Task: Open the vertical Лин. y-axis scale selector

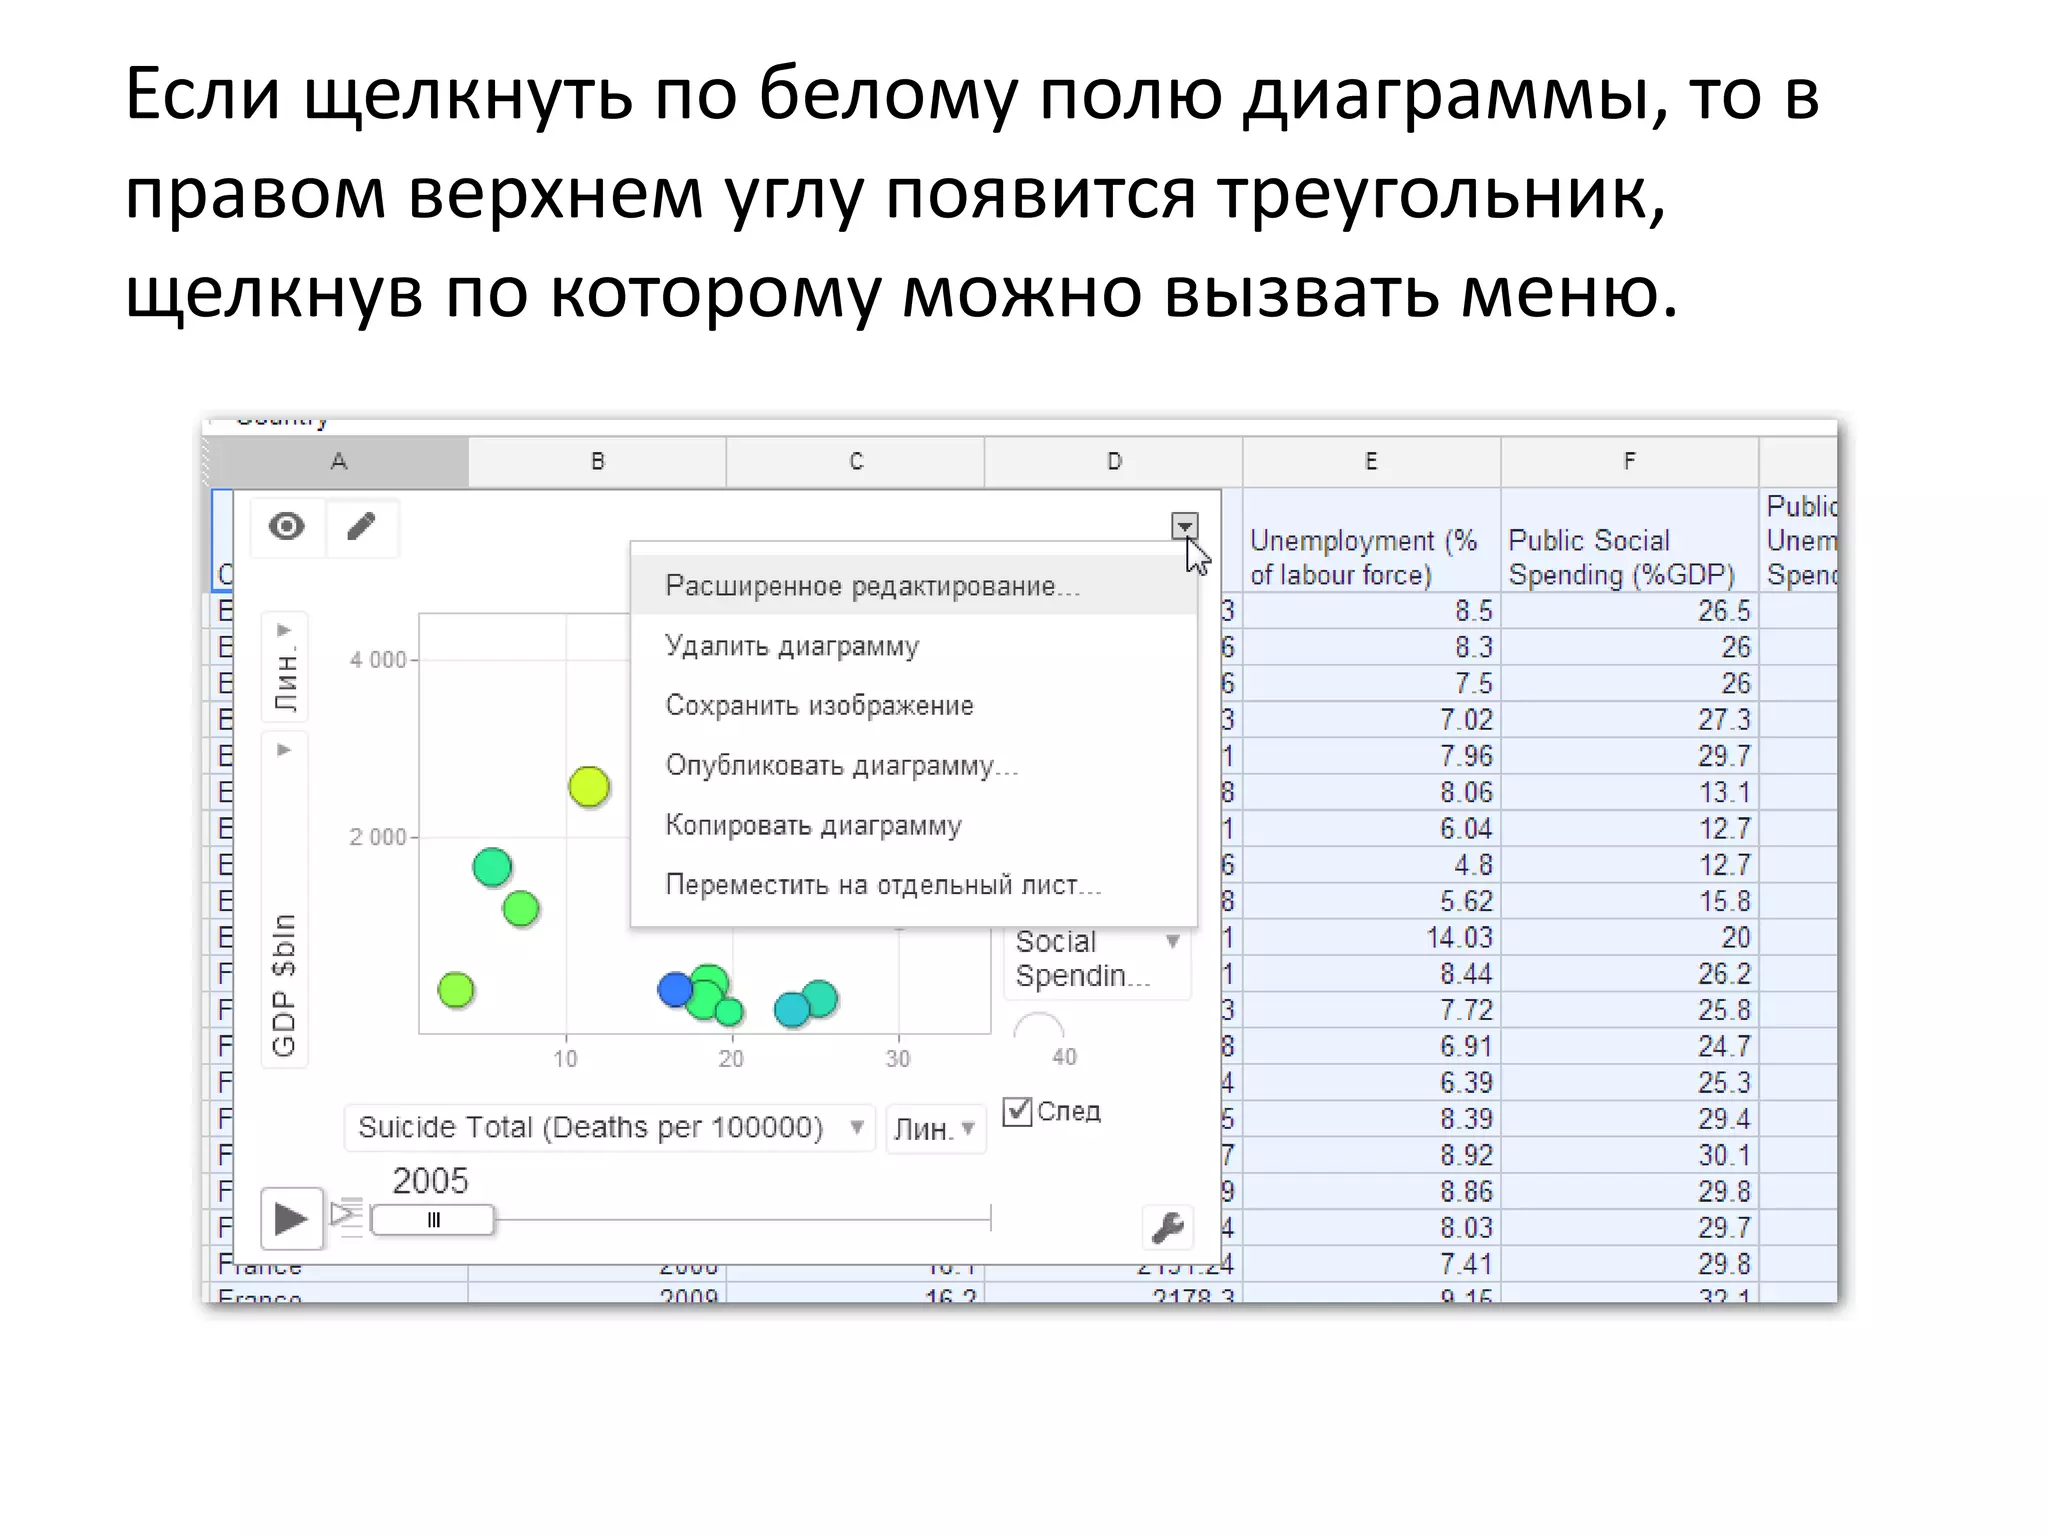Action: click(x=285, y=667)
